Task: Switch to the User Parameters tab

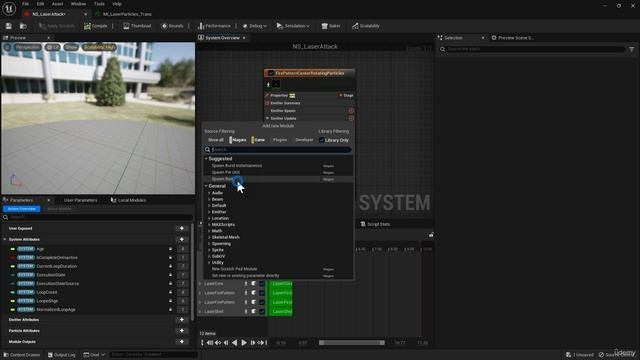Action: pyautogui.click(x=80, y=200)
